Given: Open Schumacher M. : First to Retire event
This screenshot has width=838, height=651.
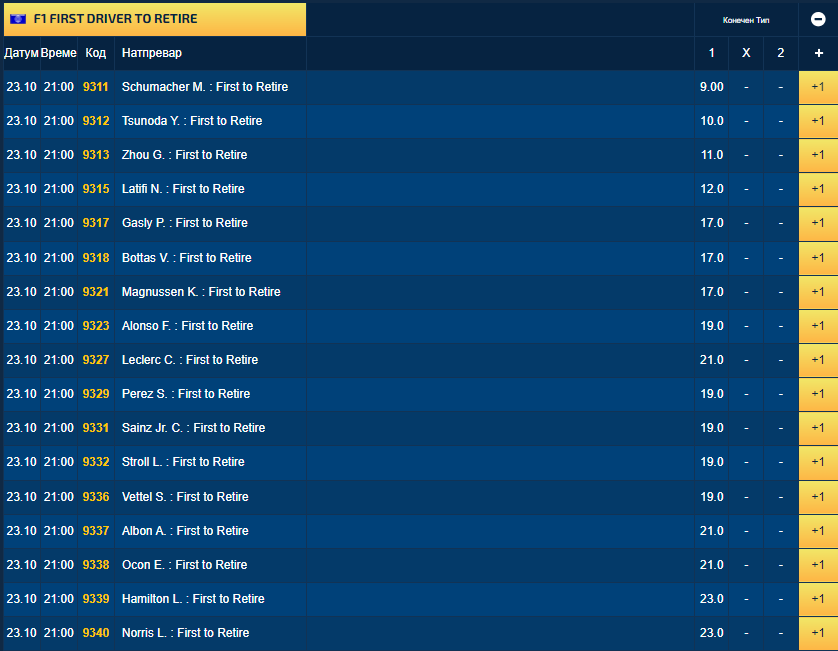Looking at the screenshot, I should point(205,87).
